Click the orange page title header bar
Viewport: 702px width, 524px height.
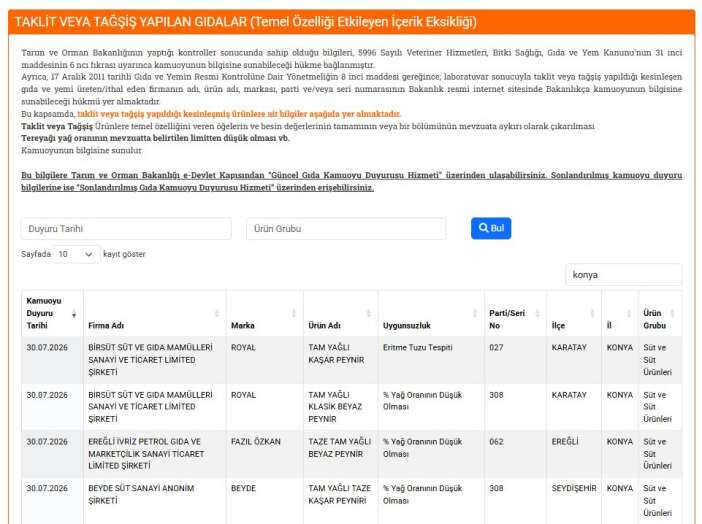(x=351, y=22)
